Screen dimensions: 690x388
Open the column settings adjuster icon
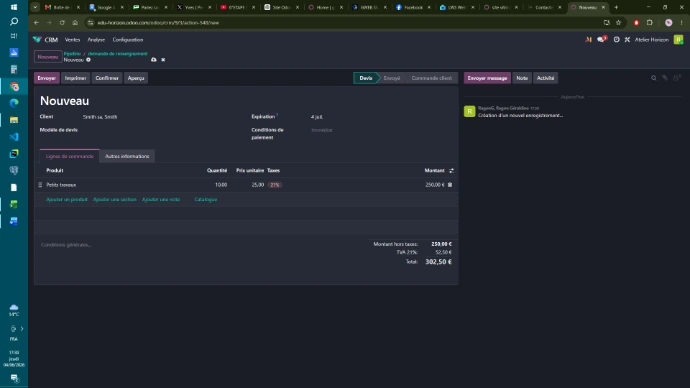tap(451, 170)
